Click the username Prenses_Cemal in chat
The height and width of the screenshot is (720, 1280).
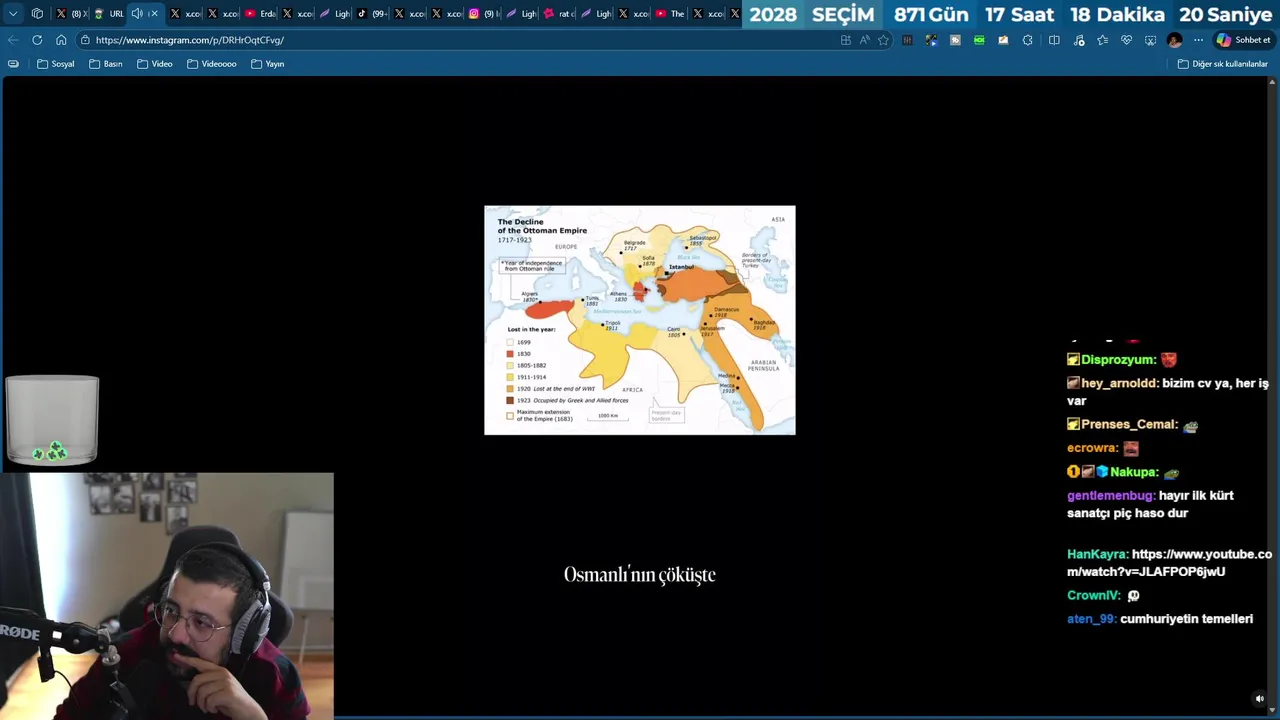click(x=1128, y=424)
